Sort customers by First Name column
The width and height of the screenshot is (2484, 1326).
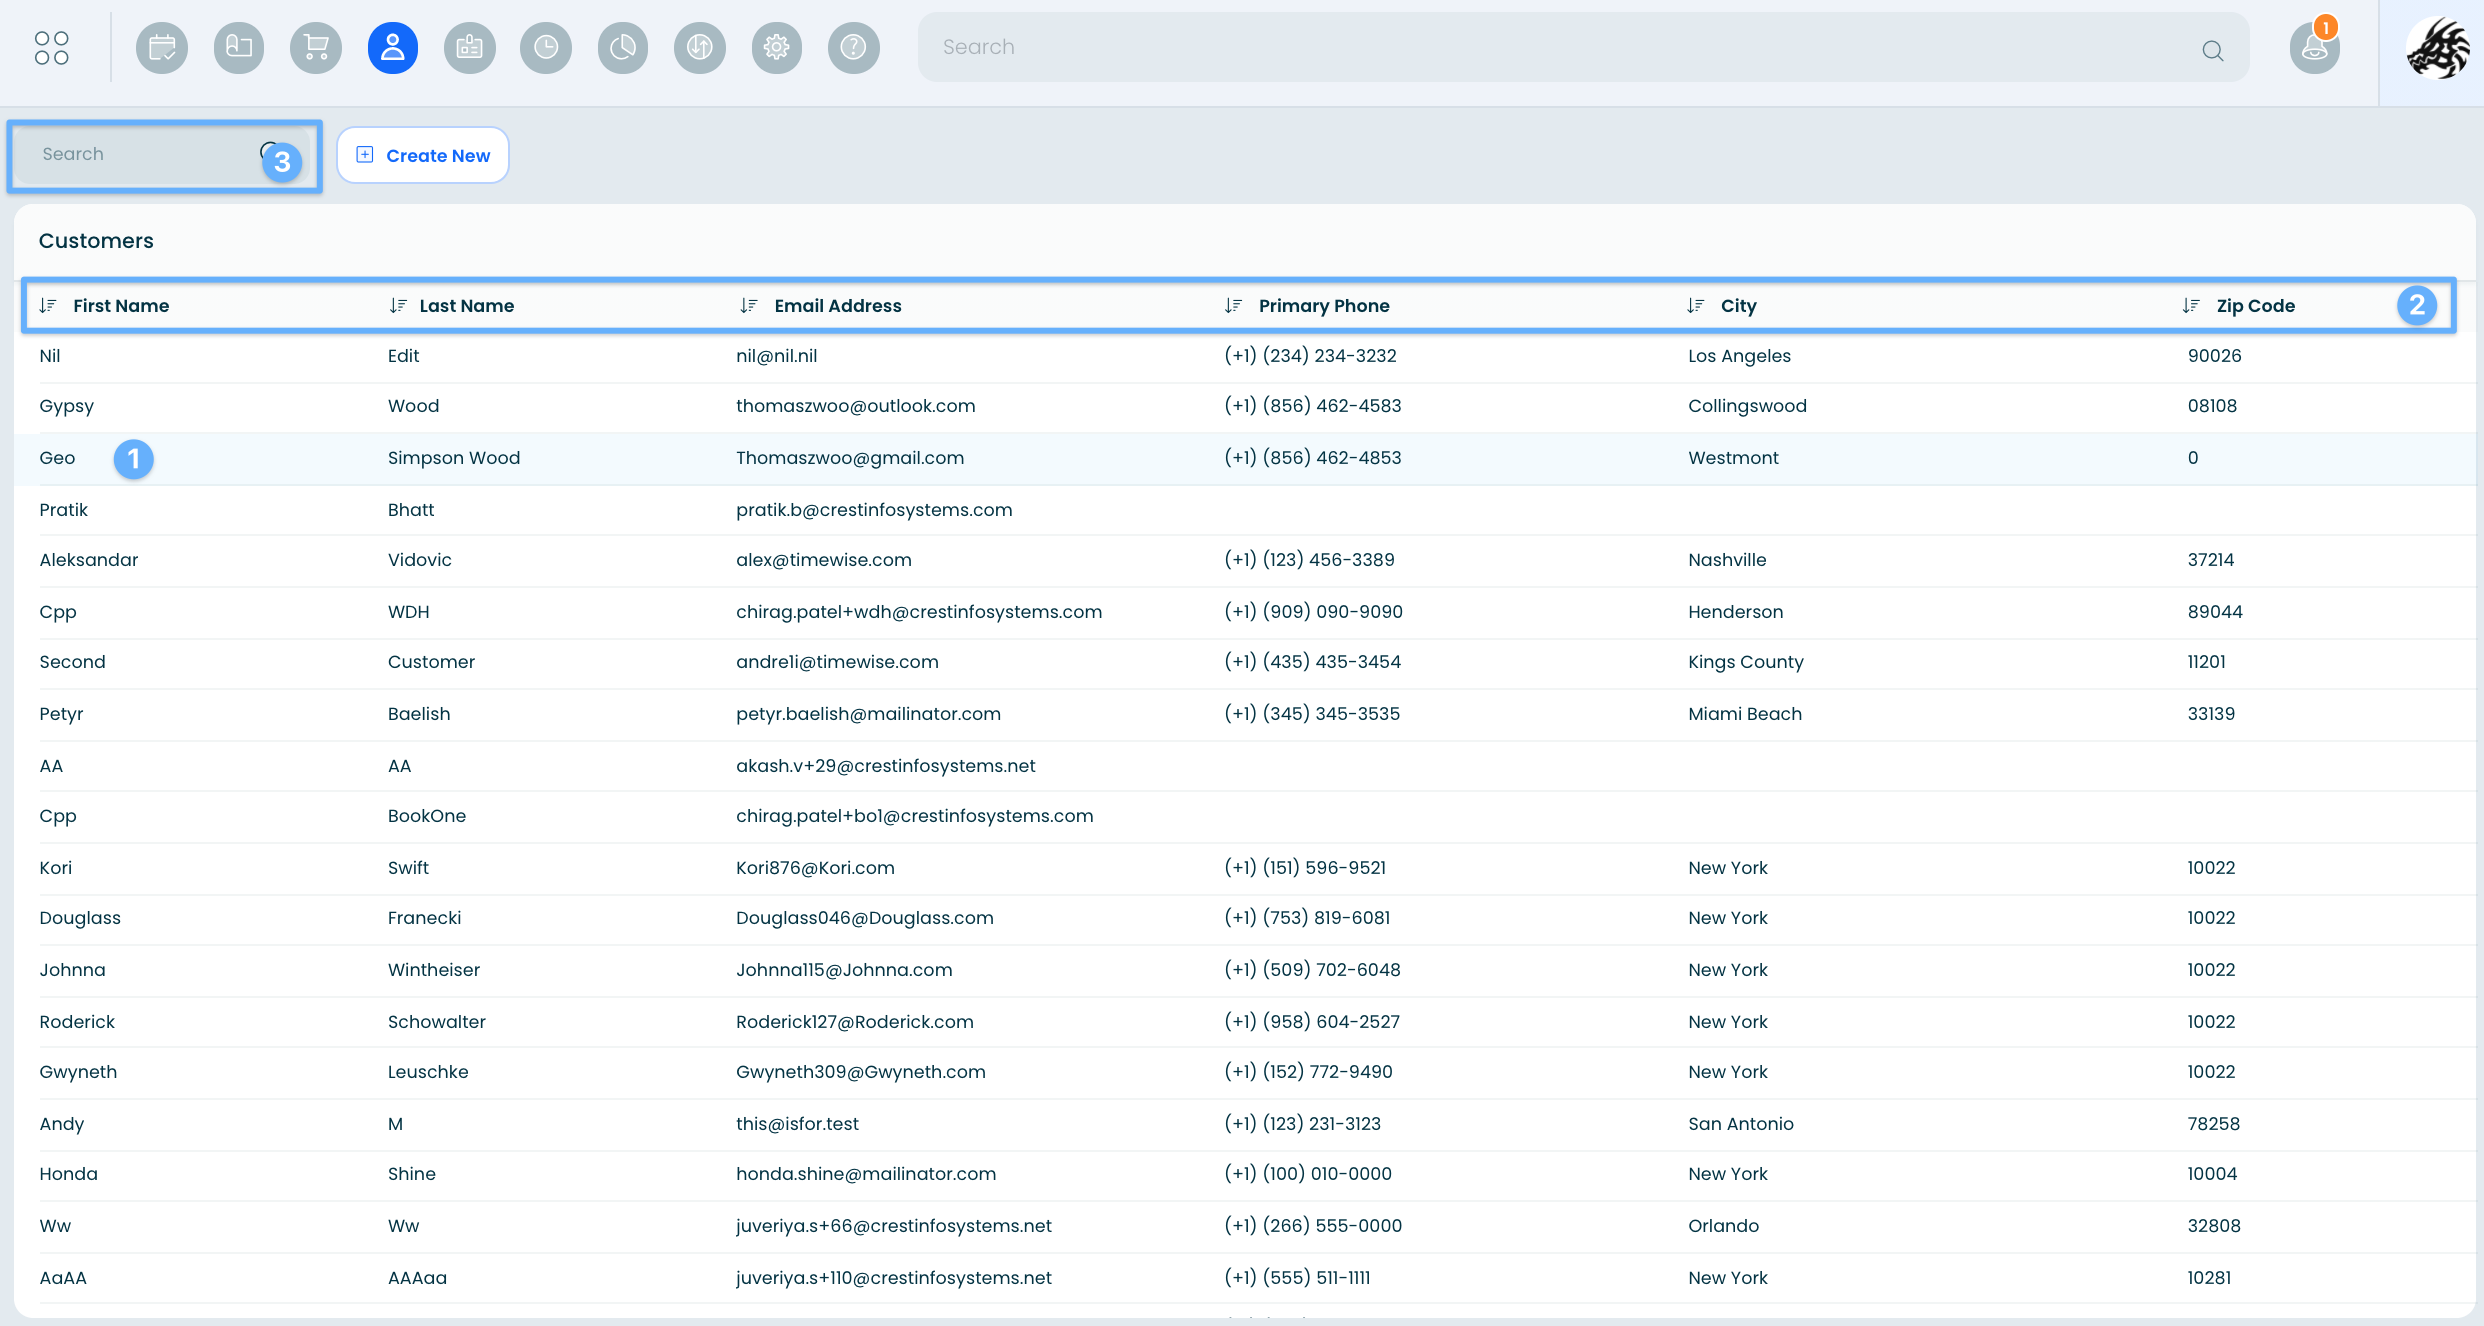(x=120, y=306)
